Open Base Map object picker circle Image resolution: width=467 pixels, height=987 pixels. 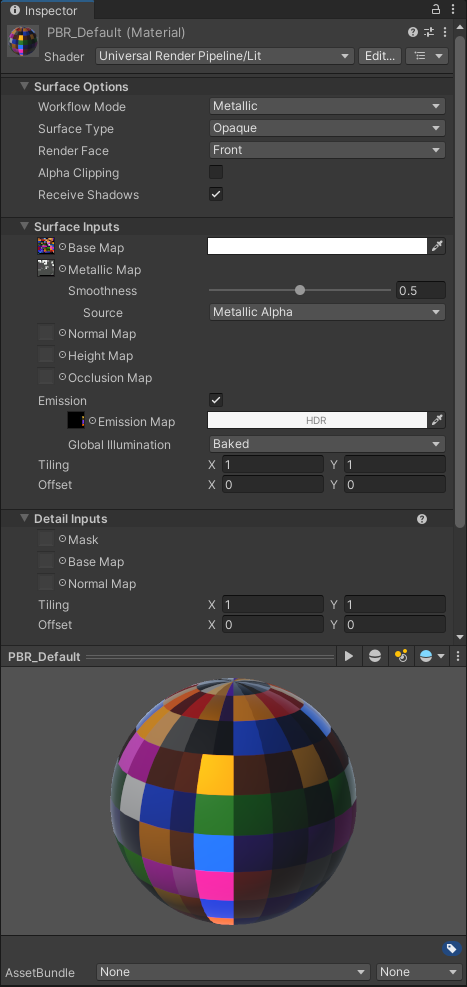[62, 247]
